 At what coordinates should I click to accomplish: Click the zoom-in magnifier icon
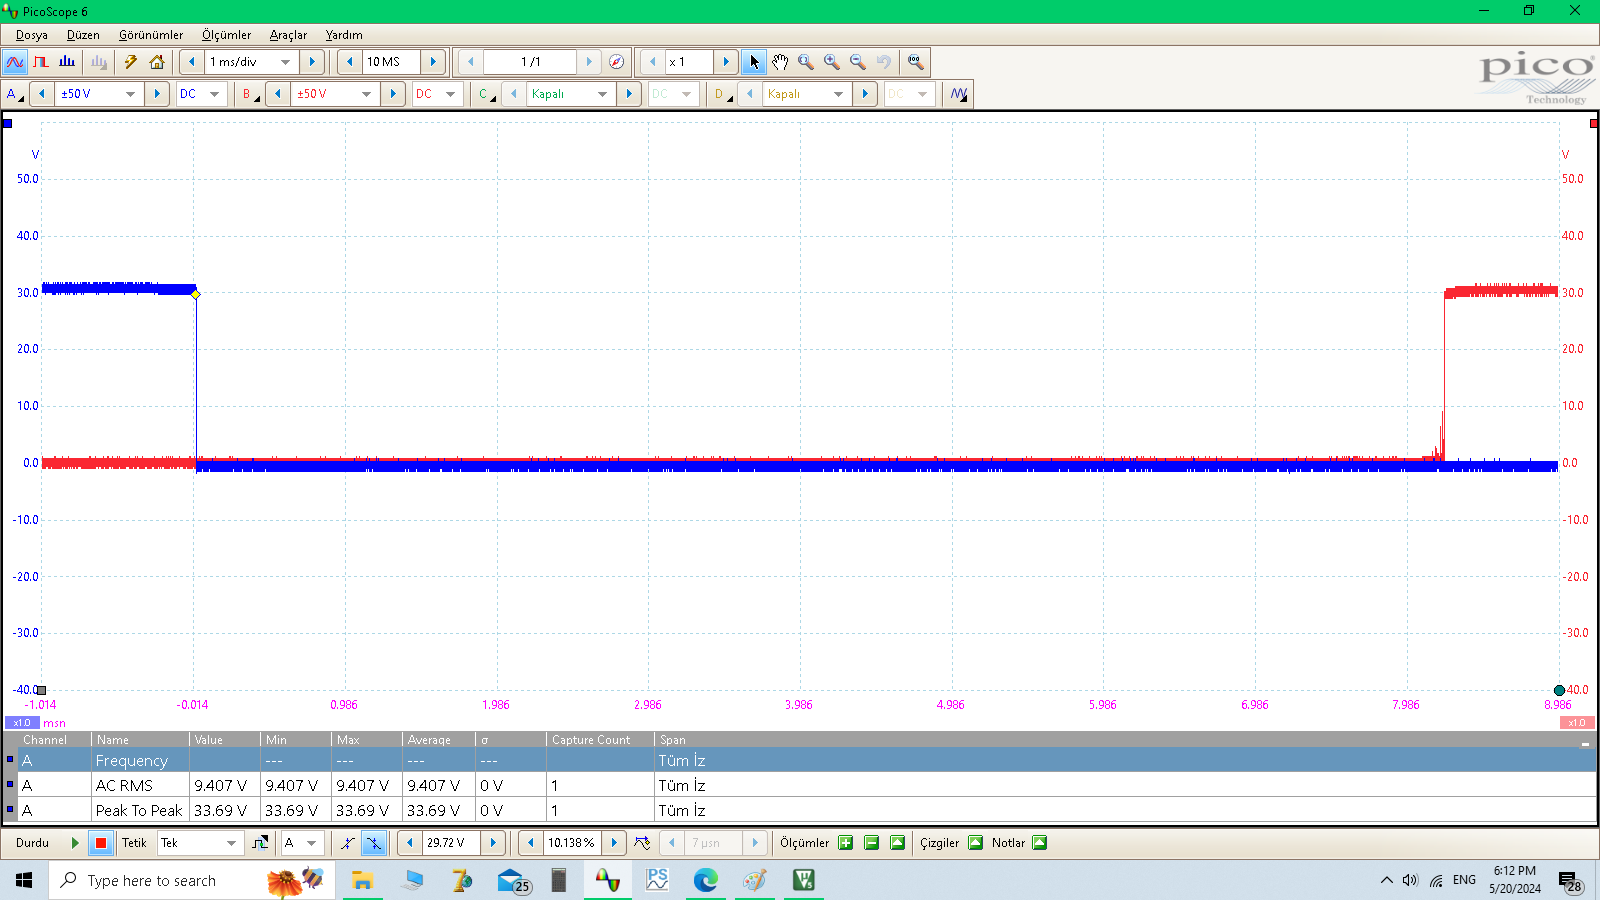pyautogui.click(x=832, y=62)
